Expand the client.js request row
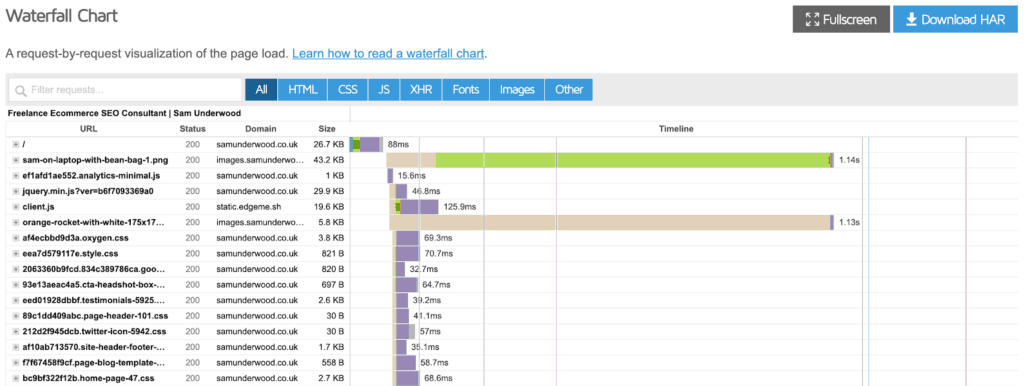The width and height of the screenshot is (1024, 386). coord(16,206)
